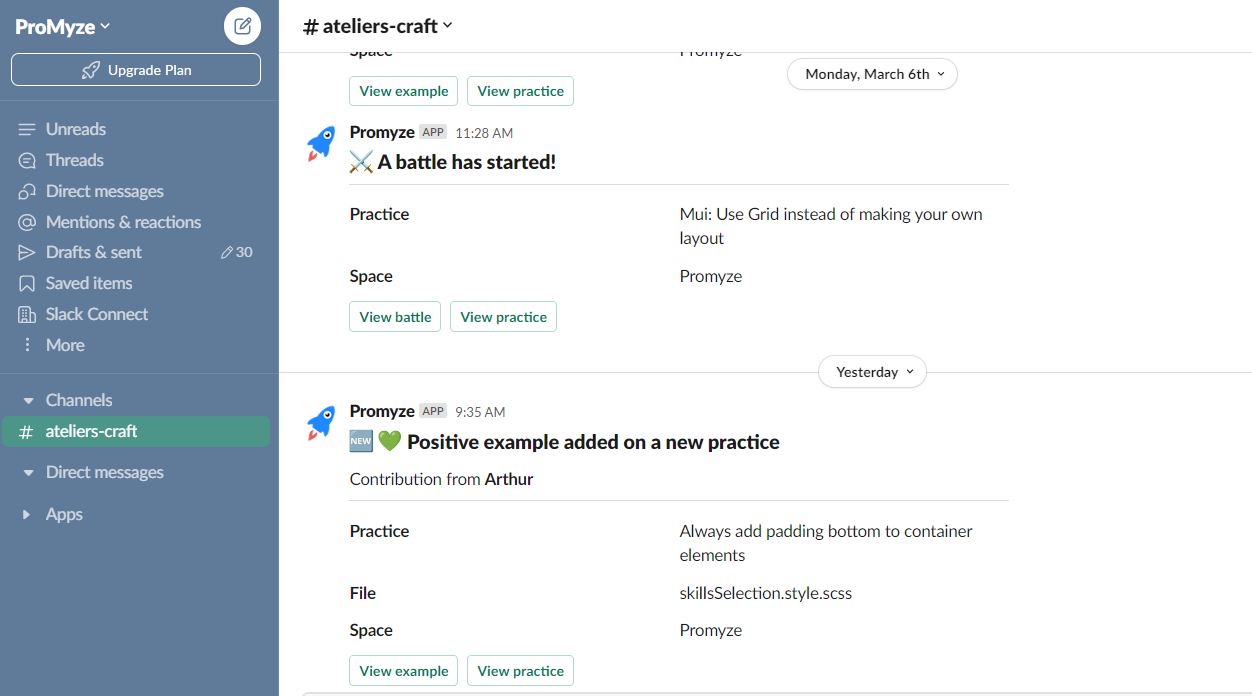1252x696 pixels.
Task: Collapse the Direct messages section
Action: tap(28, 472)
